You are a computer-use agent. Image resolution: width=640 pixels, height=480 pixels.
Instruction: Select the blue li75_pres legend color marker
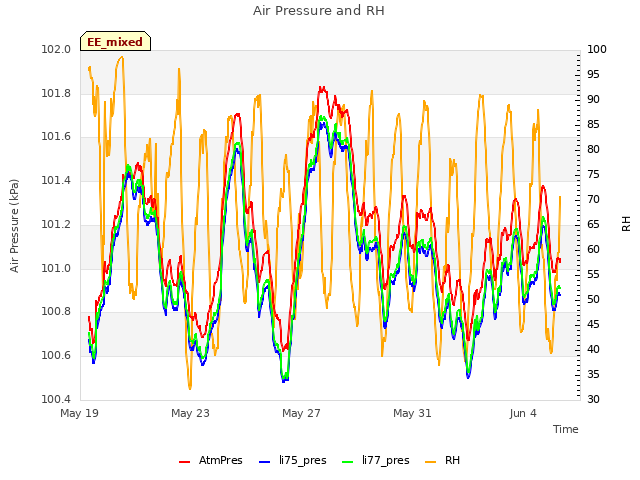[x=264, y=462]
